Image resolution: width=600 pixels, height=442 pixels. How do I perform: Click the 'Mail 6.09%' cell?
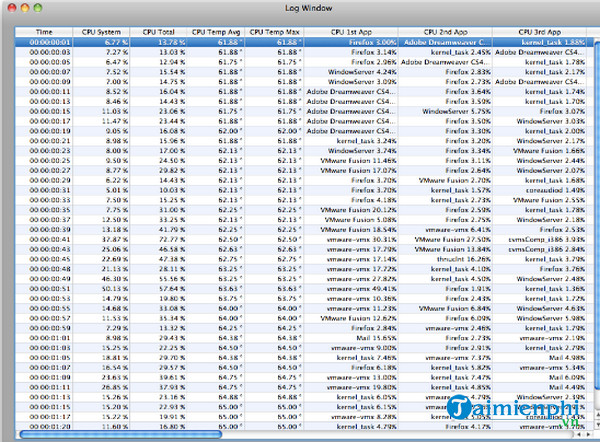tap(567, 378)
